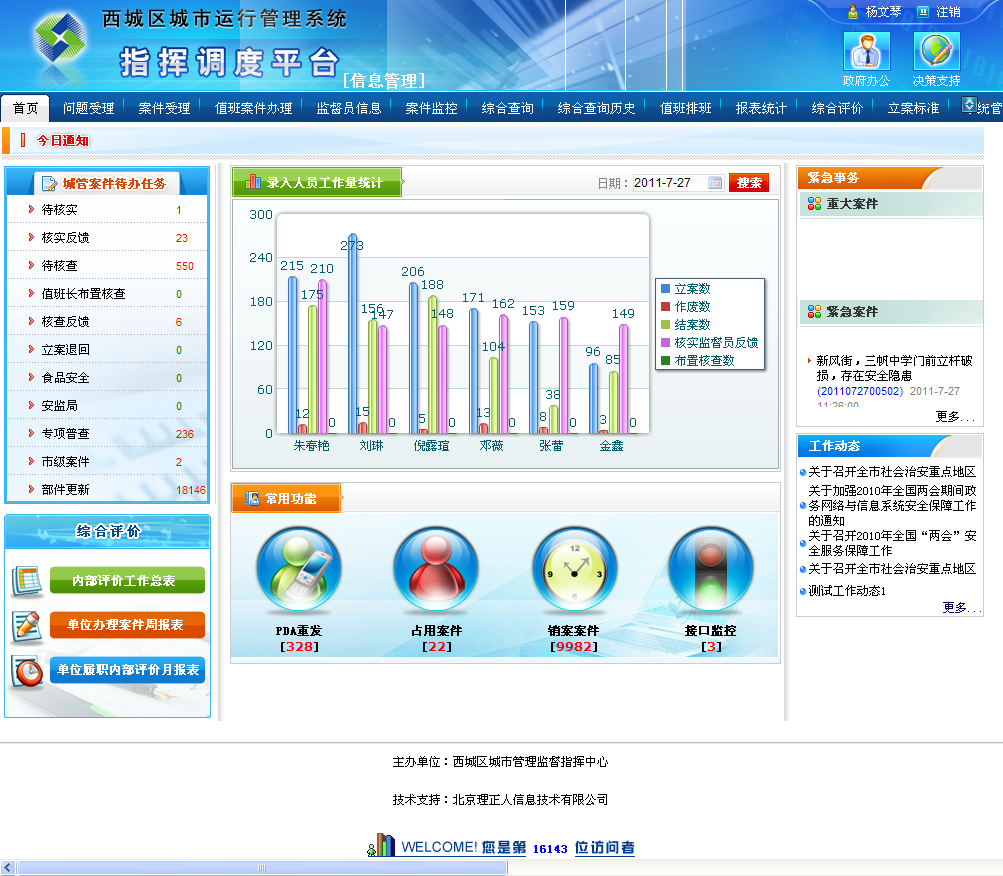Click the 立案数 blue legend swatch
The height and width of the screenshot is (876, 1003).
pyautogui.click(x=665, y=289)
